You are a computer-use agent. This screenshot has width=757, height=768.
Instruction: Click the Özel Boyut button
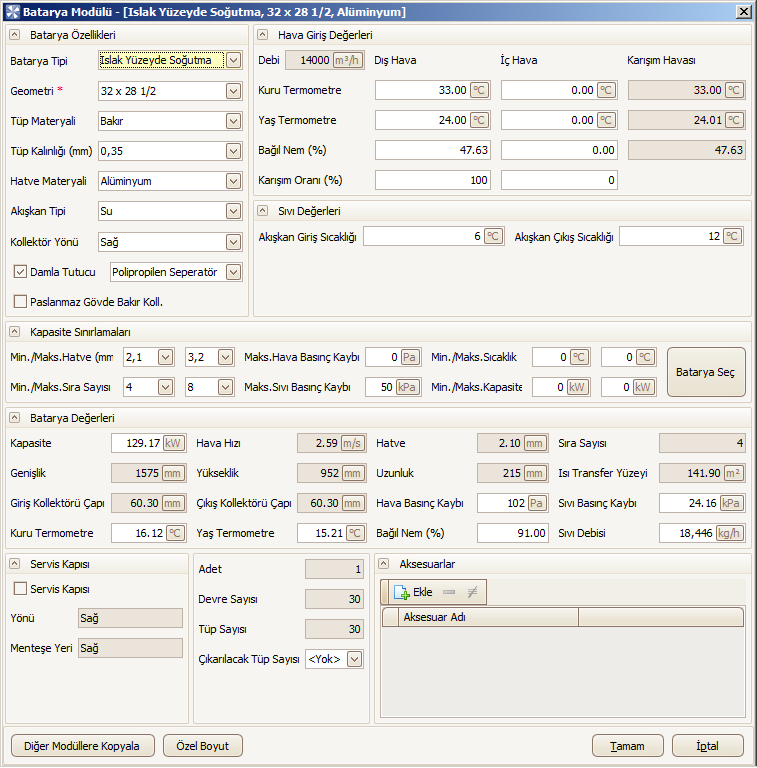[203, 745]
